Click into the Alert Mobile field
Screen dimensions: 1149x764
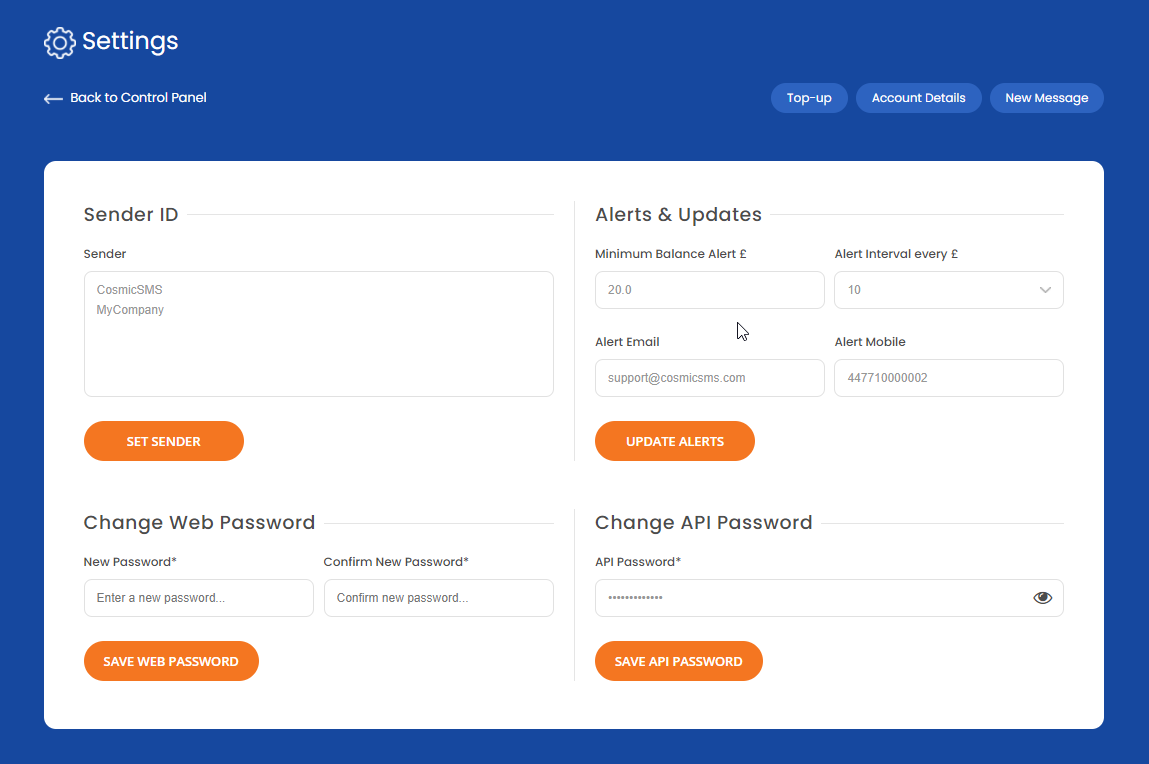pos(948,378)
